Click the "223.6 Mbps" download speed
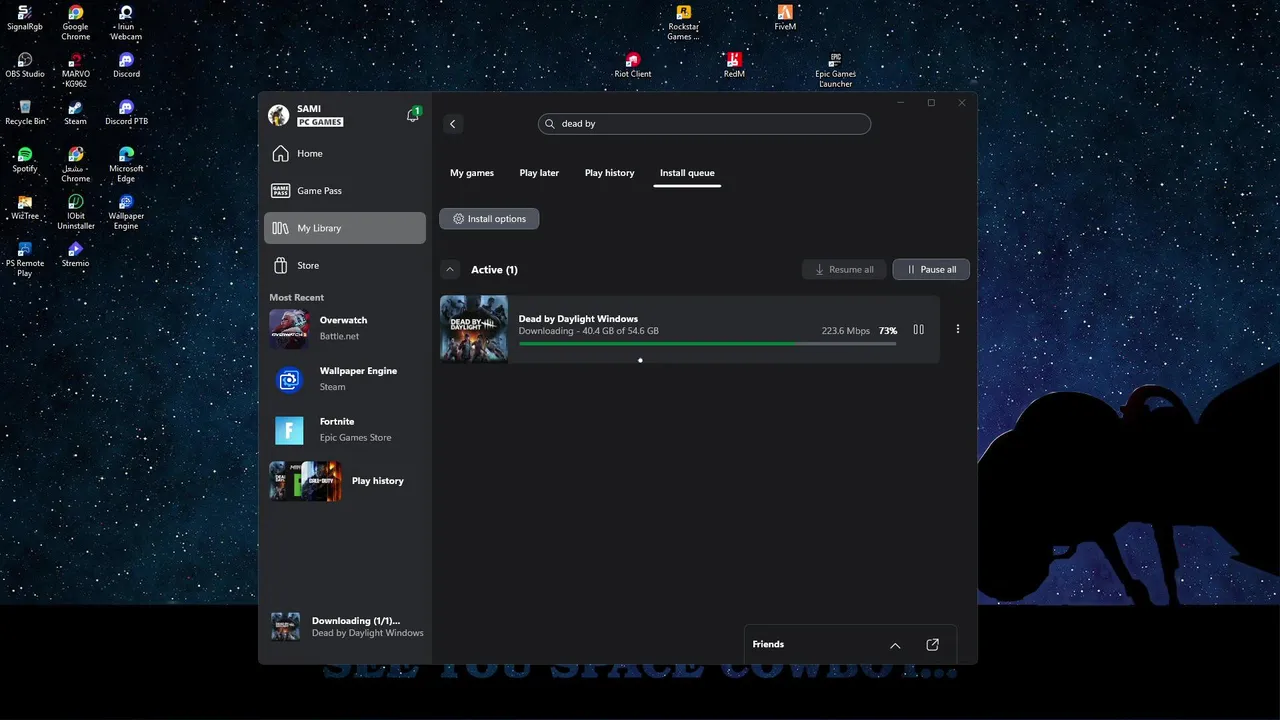Viewport: 1280px width, 720px height. point(846,331)
